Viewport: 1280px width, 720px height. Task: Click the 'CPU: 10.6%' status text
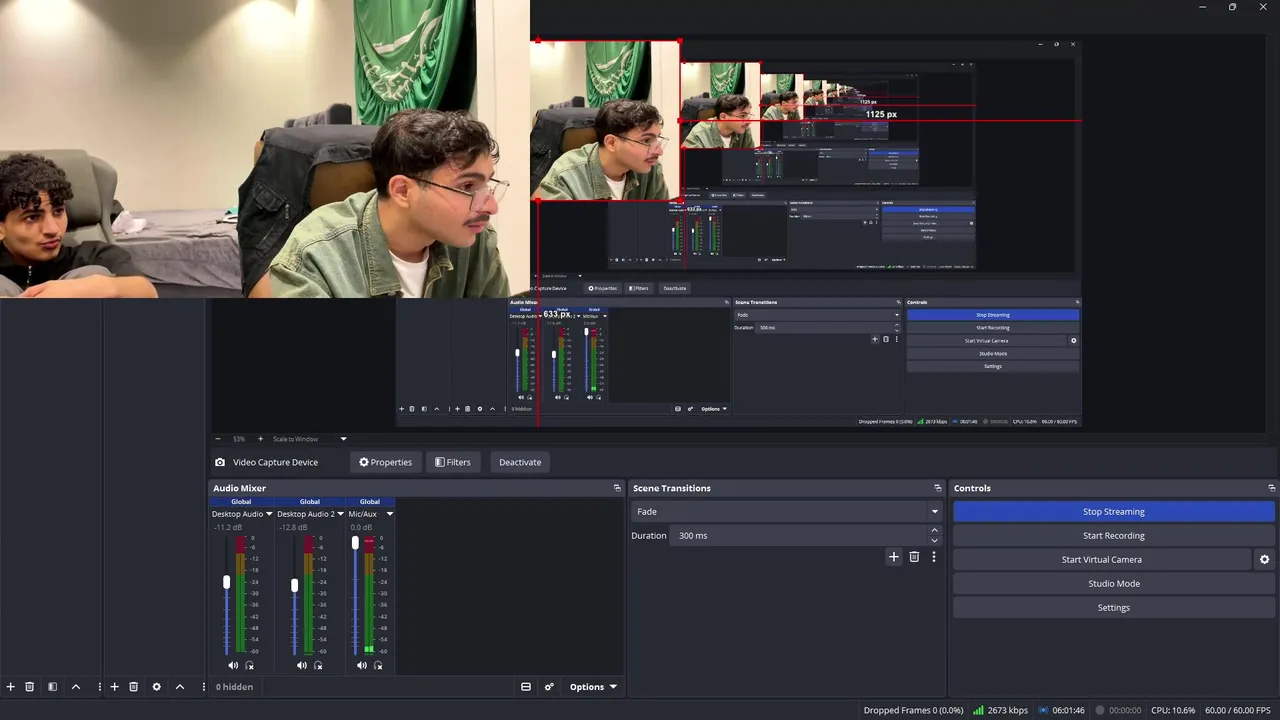click(1173, 711)
